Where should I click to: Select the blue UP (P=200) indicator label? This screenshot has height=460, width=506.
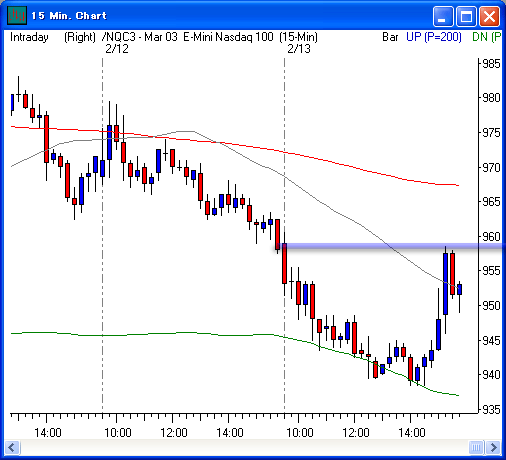[434, 37]
